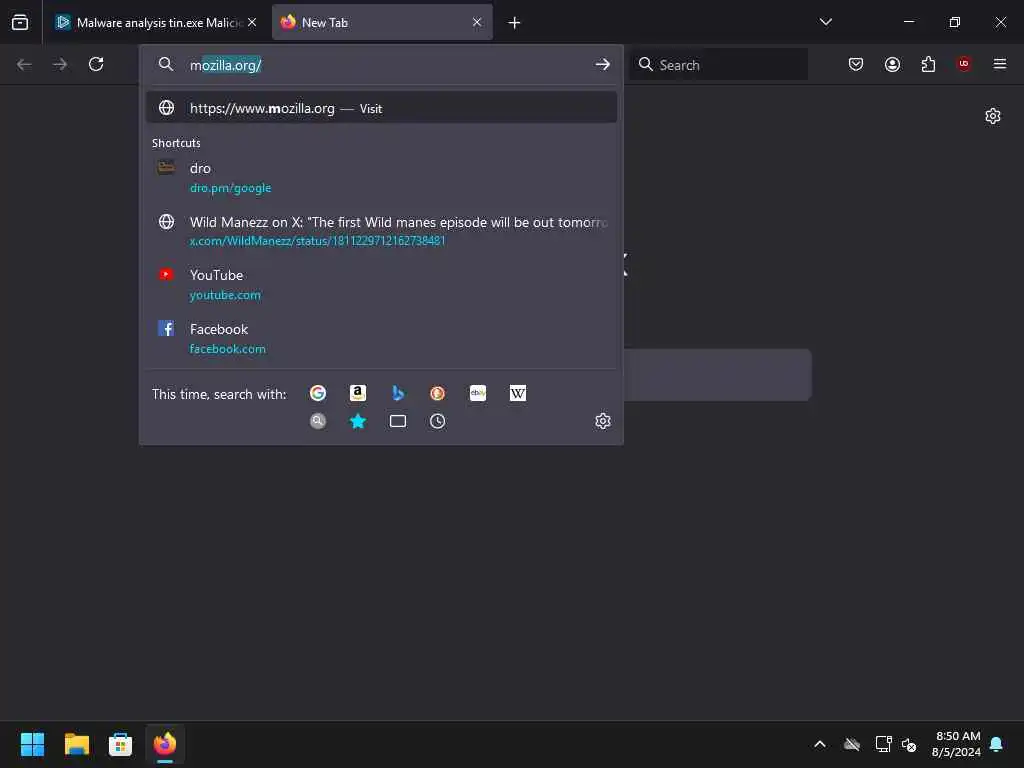Open the clock showing 8:50 AM
1024x768 pixels.
(x=956, y=744)
